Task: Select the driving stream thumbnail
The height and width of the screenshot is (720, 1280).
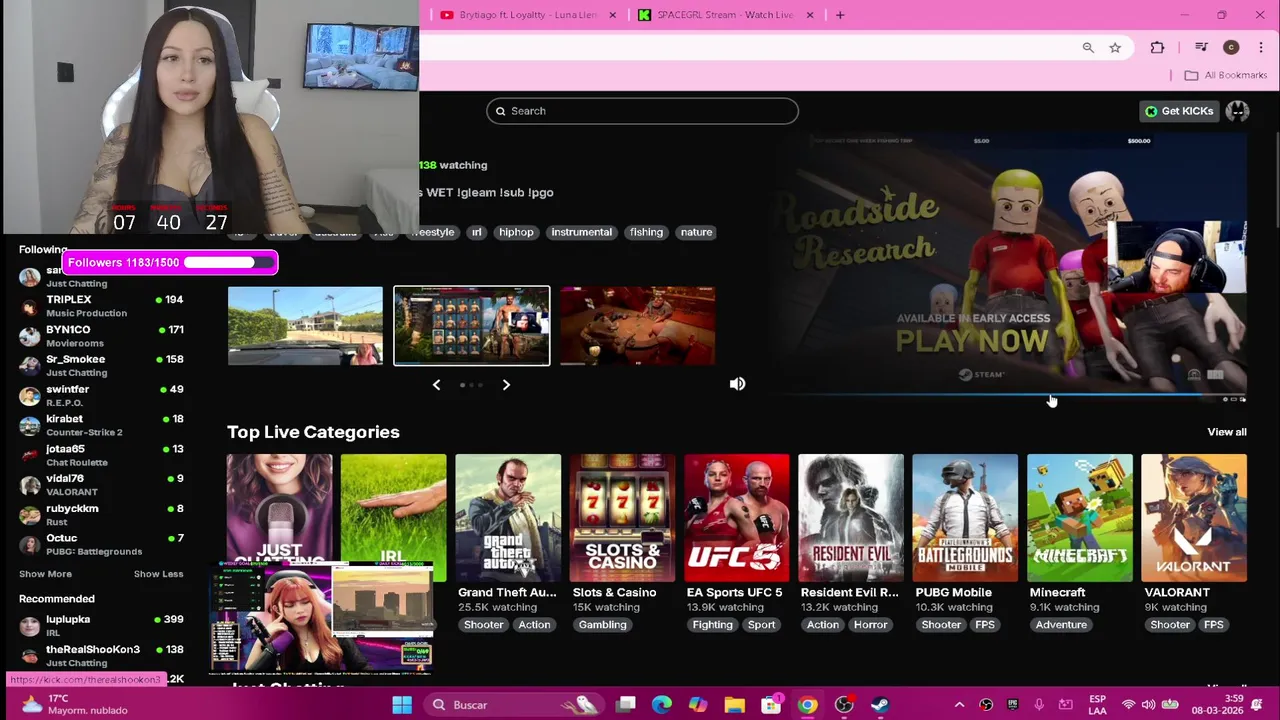Action: (305, 326)
